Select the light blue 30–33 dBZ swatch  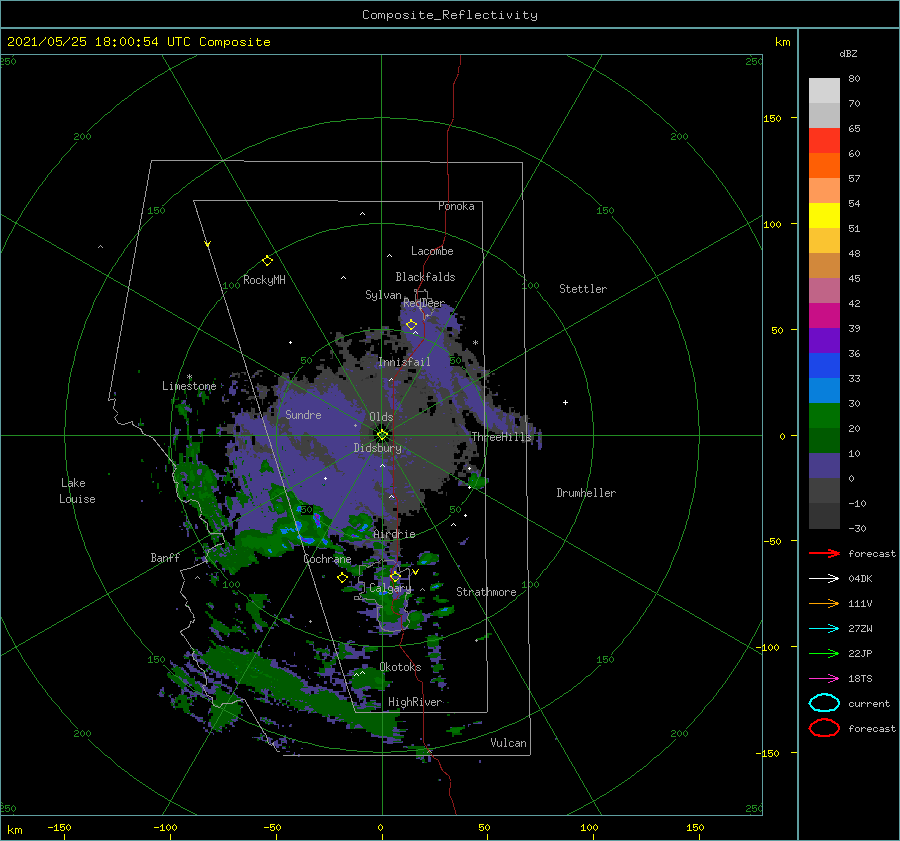point(824,391)
